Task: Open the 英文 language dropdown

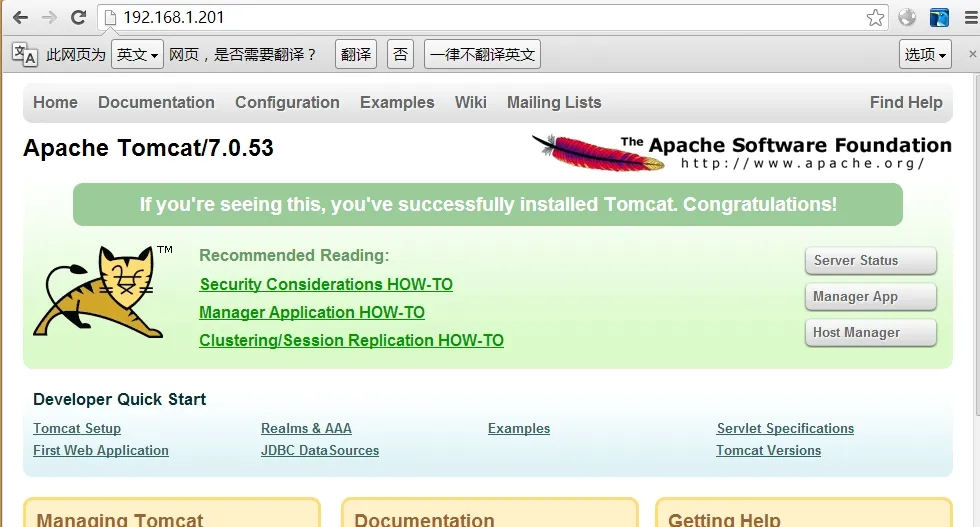Action: point(138,54)
